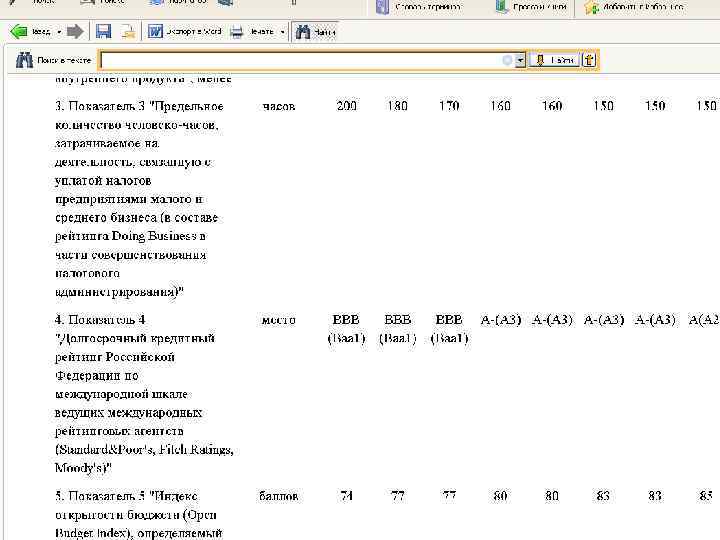
Task: Click the green Back arrow
Action: [18, 32]
